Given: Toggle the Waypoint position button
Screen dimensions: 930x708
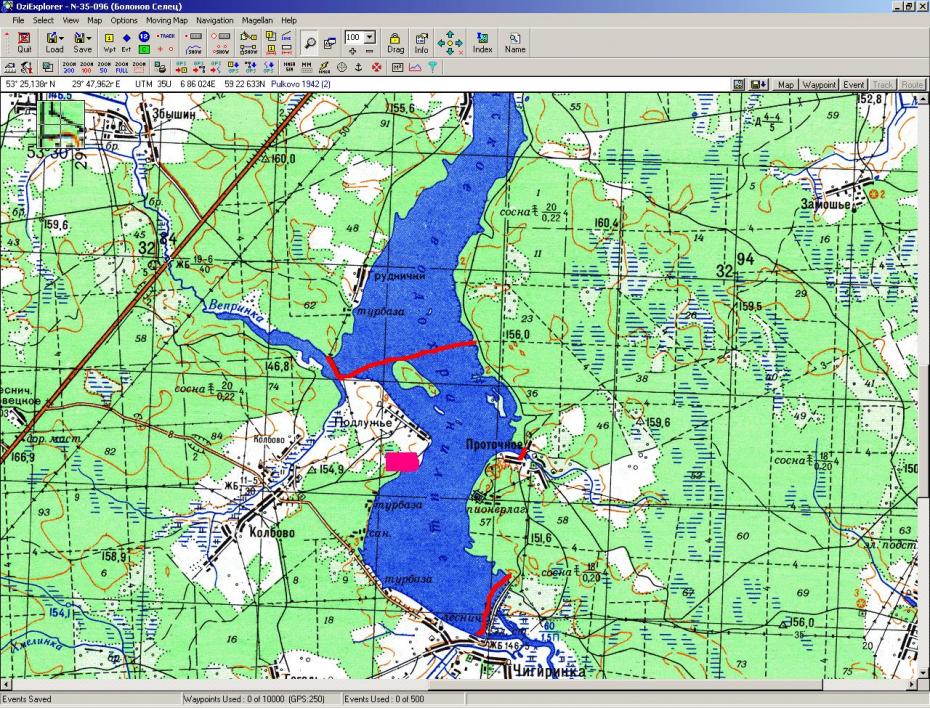Looking at the screenshot, I should click(819, 85).
